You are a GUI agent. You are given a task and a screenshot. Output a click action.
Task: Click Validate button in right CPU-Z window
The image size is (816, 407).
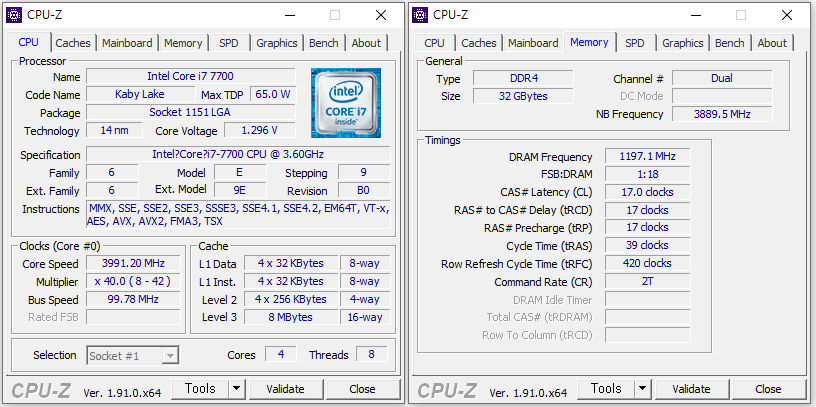[691, 389]
